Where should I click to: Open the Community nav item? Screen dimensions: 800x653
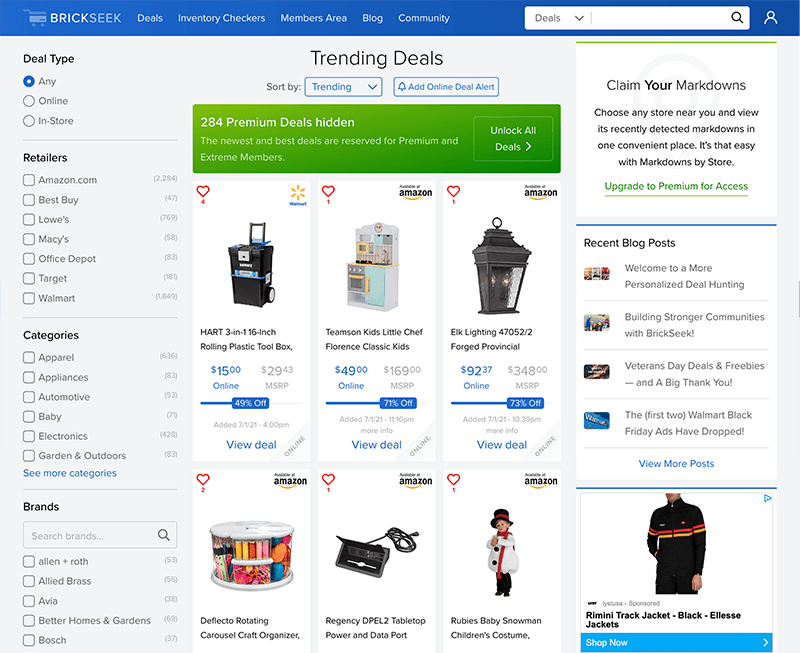tap(424, 18)
